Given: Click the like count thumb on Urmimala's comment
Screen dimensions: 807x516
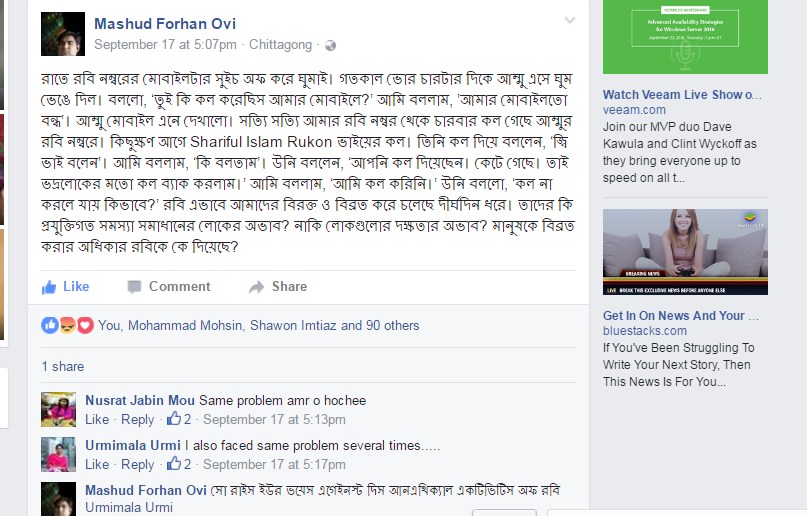Looking at the screenshot, I should (174, 464).
